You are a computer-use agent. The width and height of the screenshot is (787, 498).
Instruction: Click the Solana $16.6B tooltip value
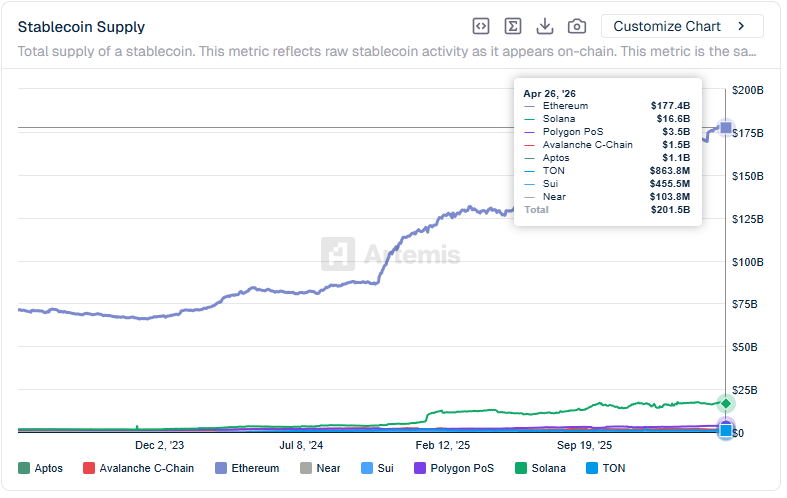(x=673, y=119)
